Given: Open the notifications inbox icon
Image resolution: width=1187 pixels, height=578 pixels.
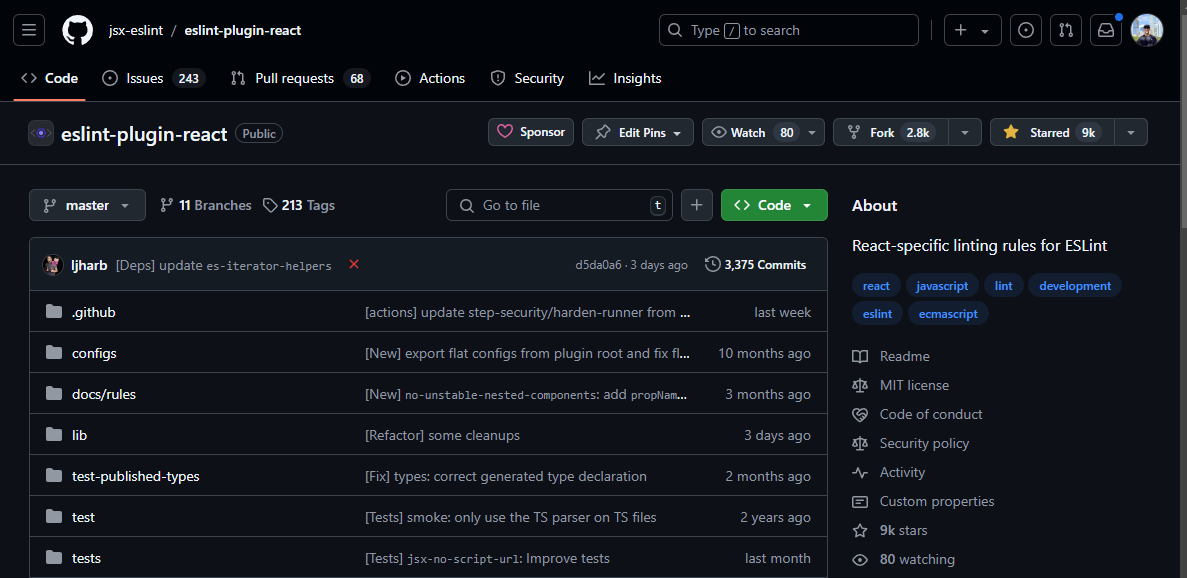Looking at the screenshot, I should (1106, 30).
